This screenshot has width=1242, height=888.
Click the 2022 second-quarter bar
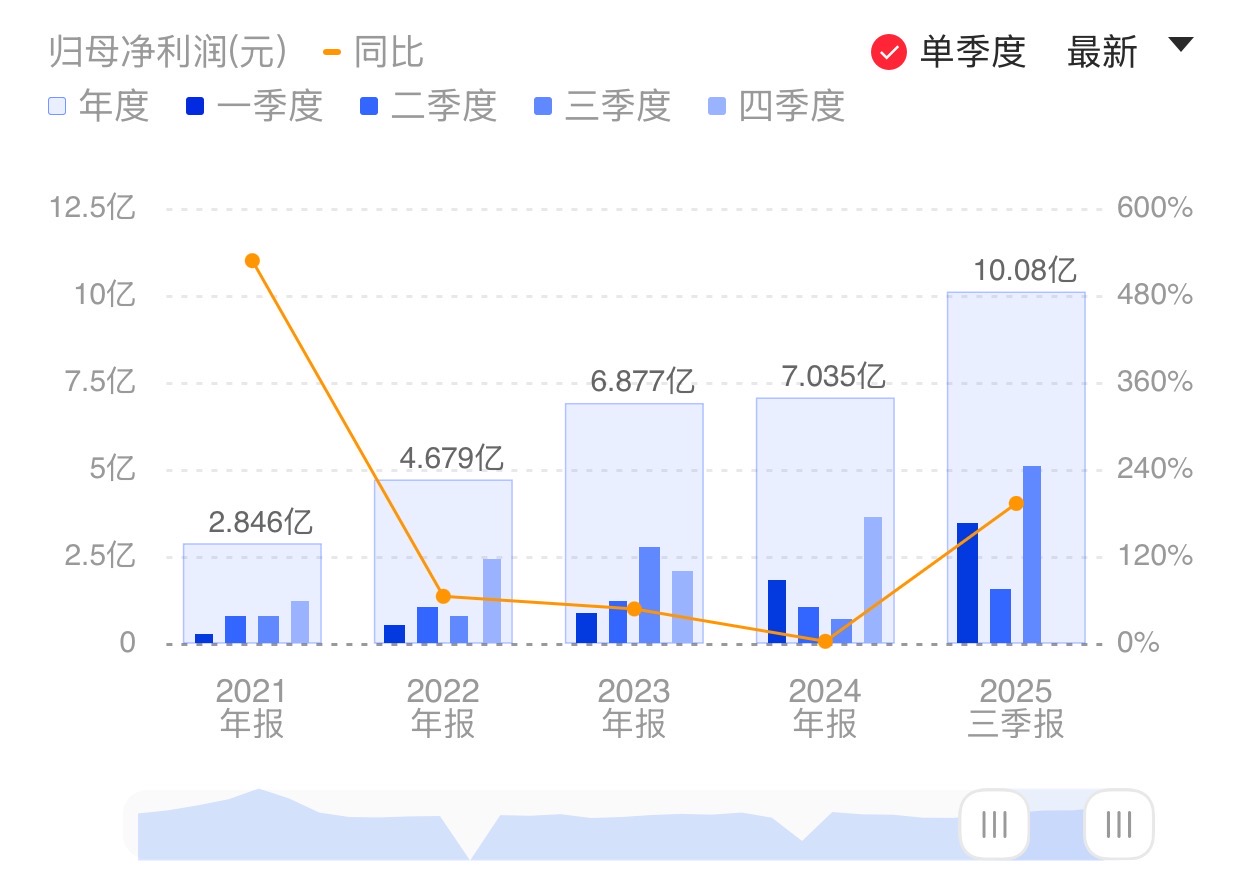coord(427,625)
